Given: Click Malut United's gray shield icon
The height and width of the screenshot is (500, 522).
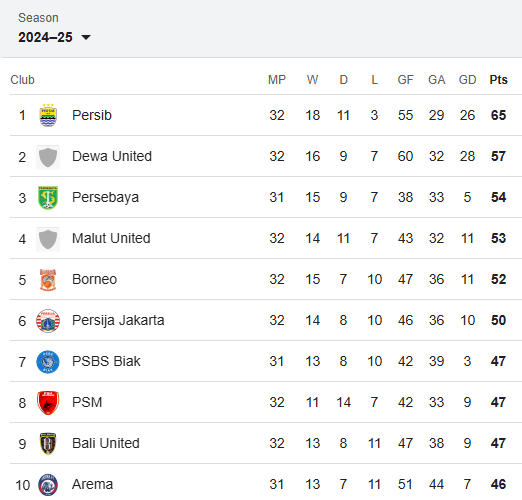Looking at the screenshot, I should pos(48,239).
